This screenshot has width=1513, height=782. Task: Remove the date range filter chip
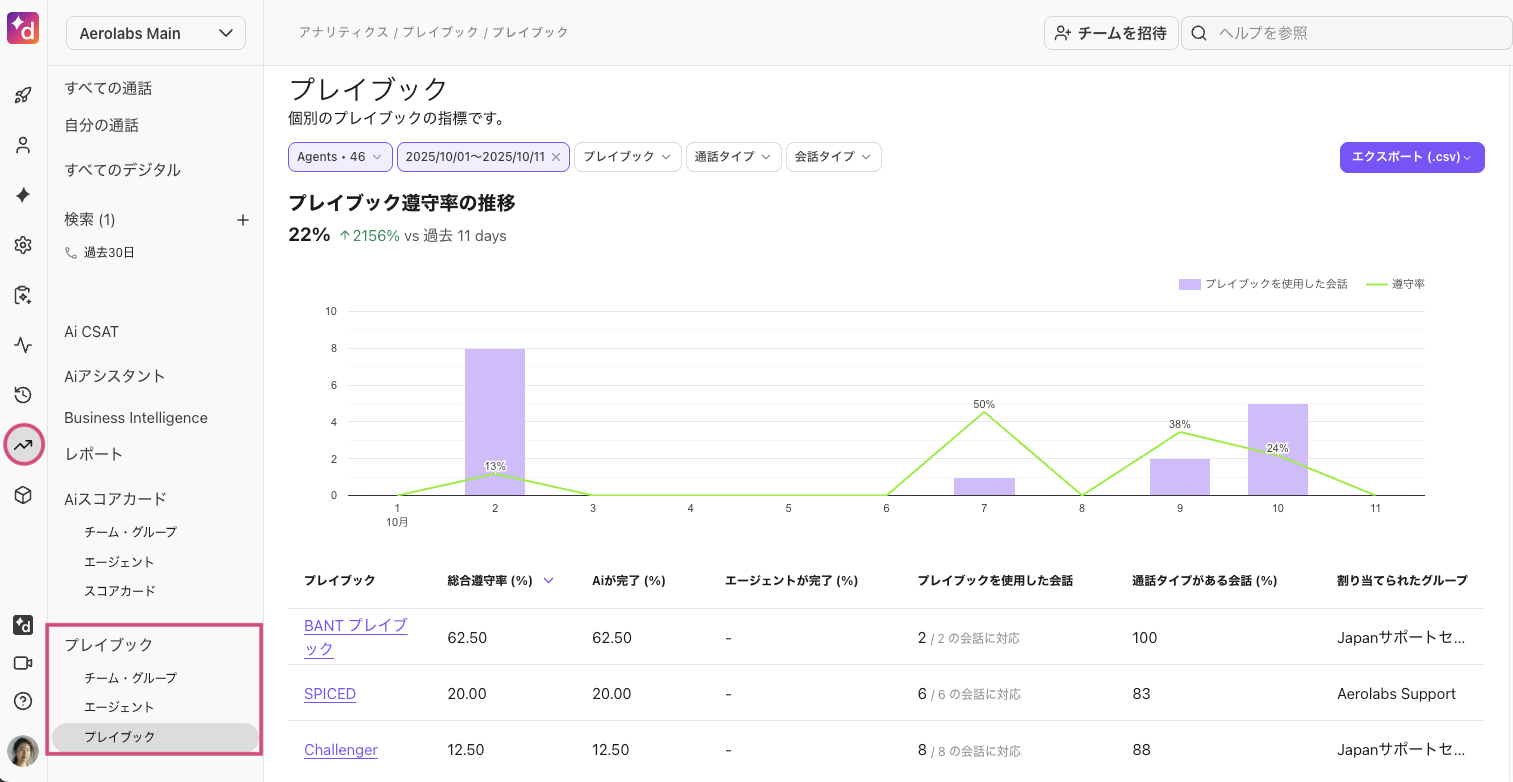(x=556, y=157)
